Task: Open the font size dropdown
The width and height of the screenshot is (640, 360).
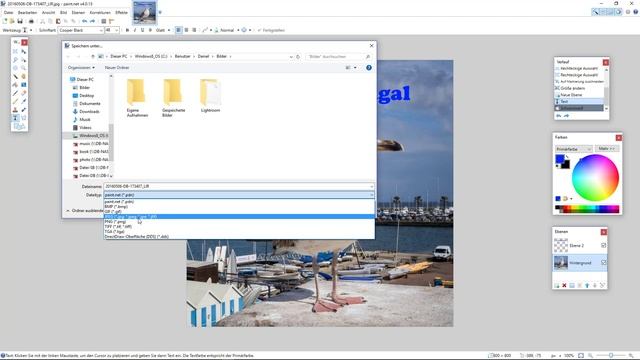Action: click(117, 30)
